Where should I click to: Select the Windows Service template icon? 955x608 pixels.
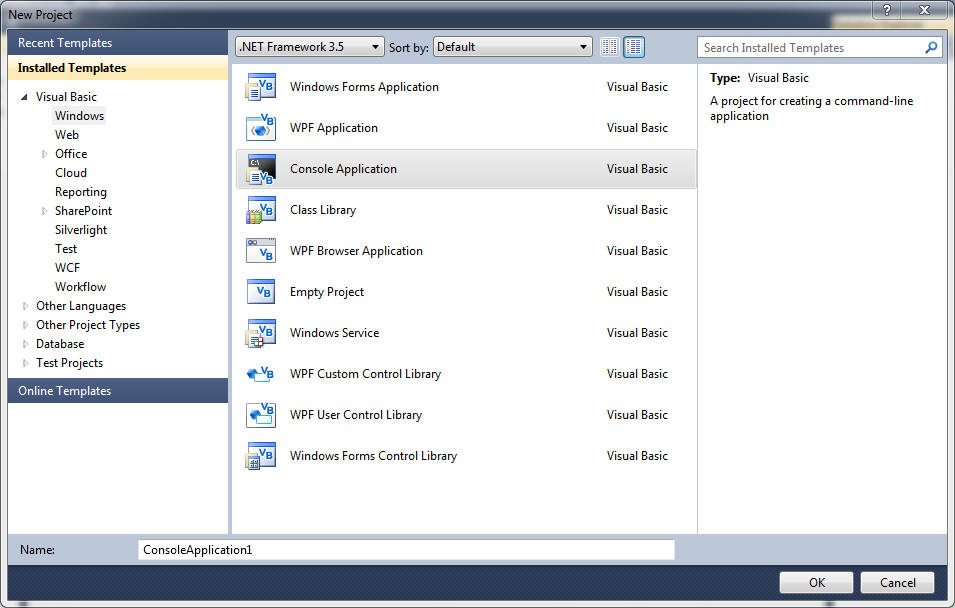tap(261, 333)
